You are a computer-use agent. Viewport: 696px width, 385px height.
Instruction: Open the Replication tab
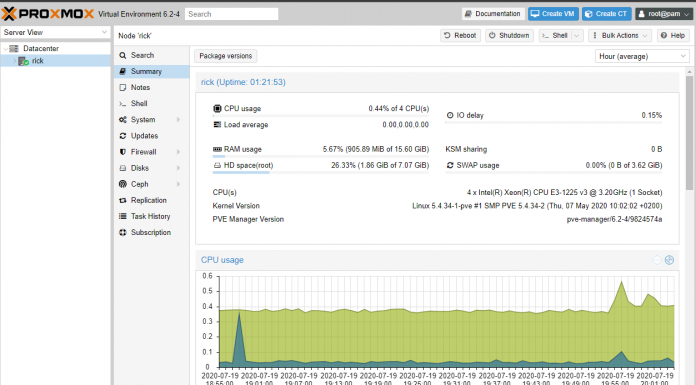coord(151,200)
